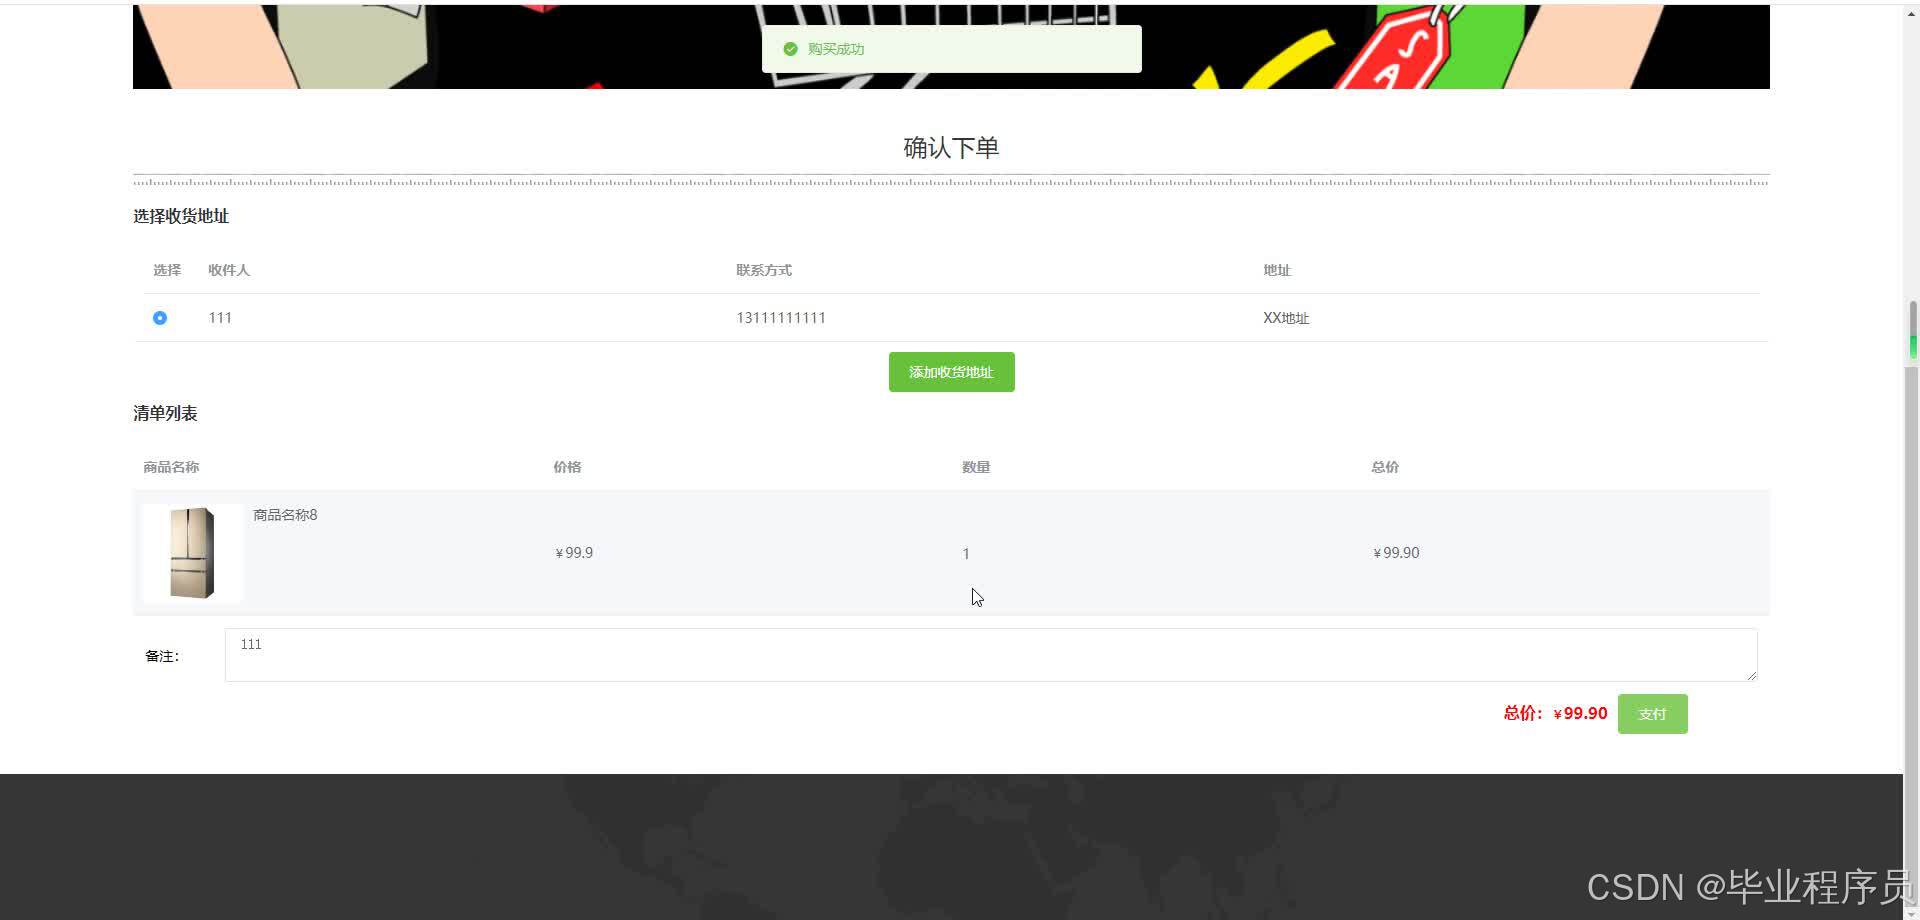Click the 价格 column header

567,467
